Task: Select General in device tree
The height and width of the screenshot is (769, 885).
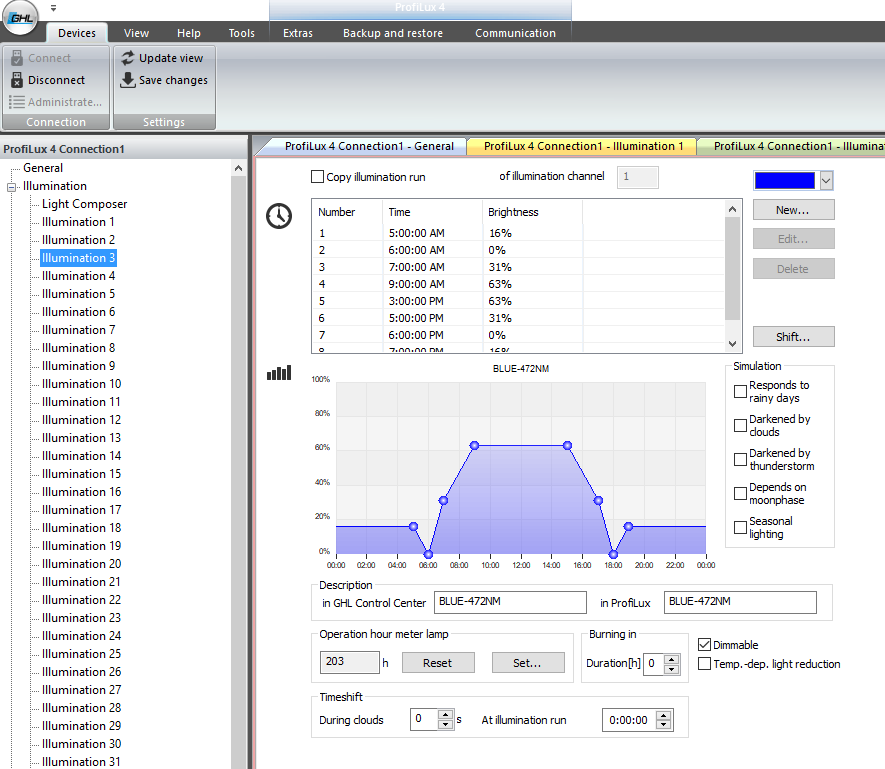Action: coord(43,168)
